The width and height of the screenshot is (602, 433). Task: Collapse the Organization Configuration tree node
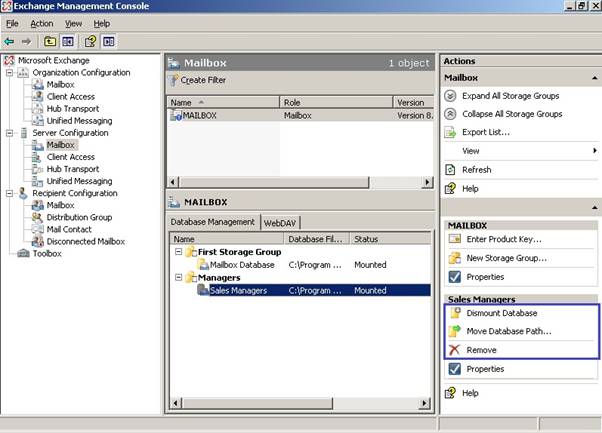[9, 73]
